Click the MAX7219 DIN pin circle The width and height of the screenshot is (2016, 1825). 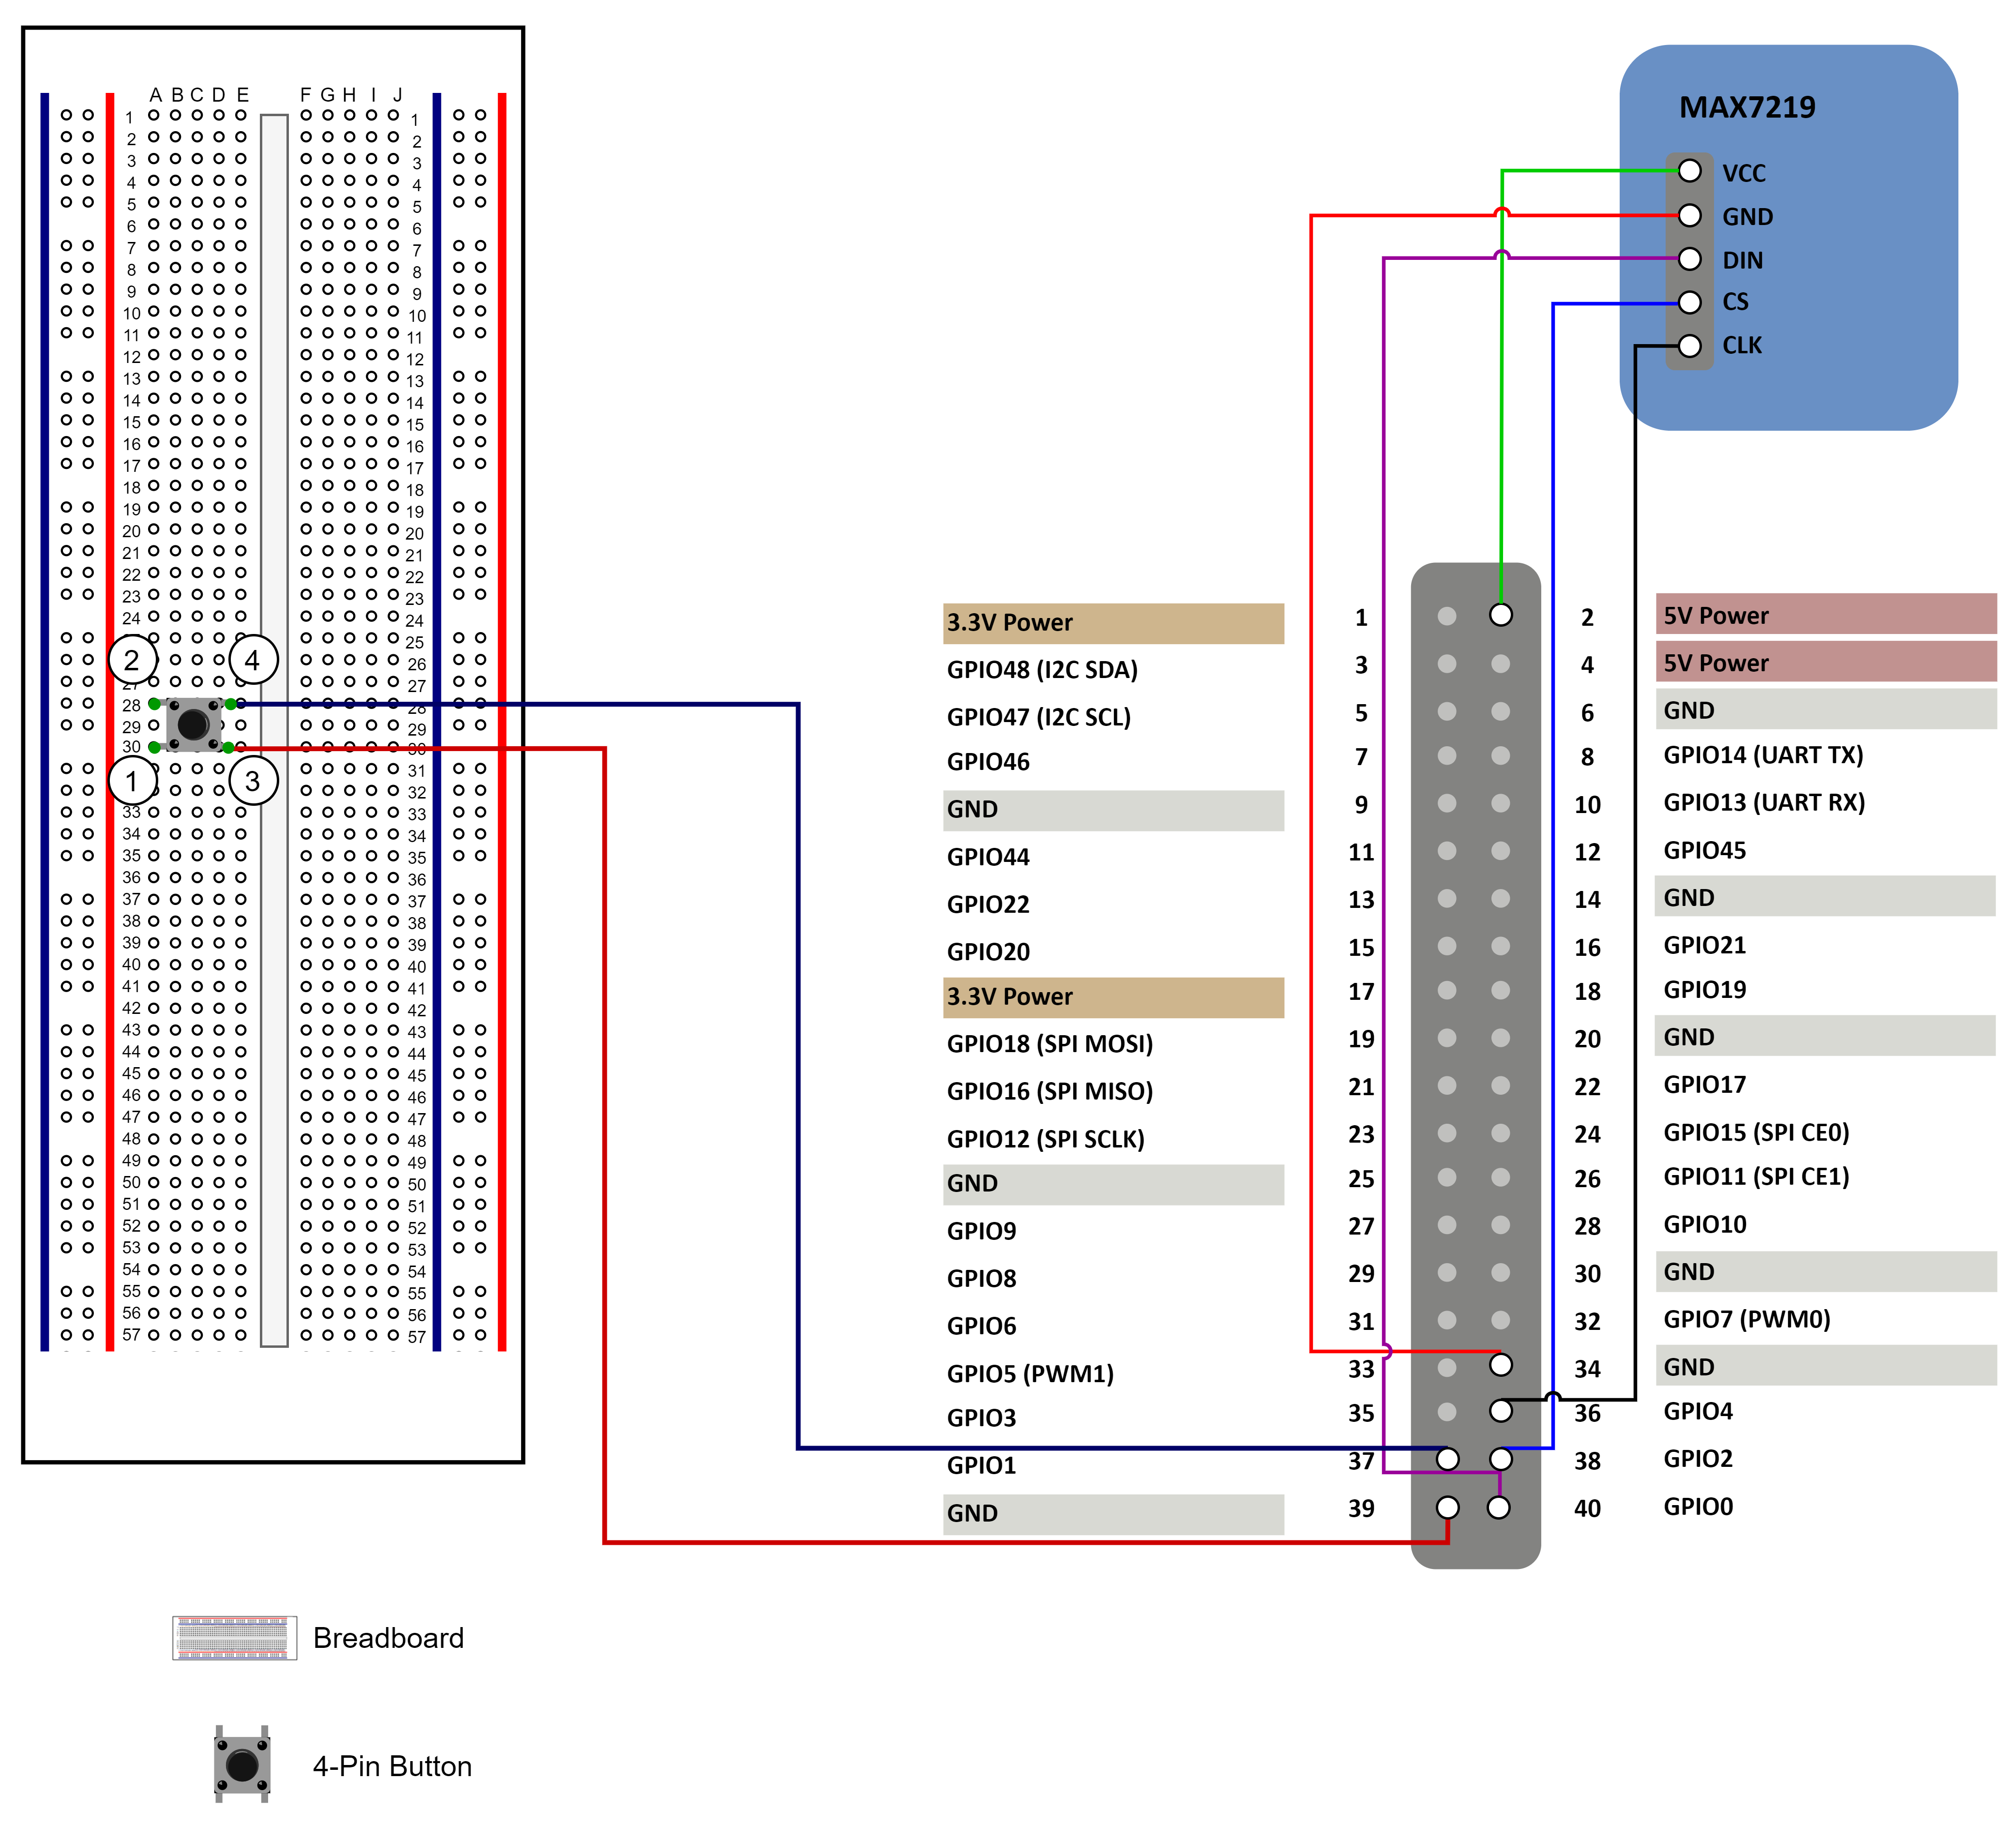[1689, 259]
